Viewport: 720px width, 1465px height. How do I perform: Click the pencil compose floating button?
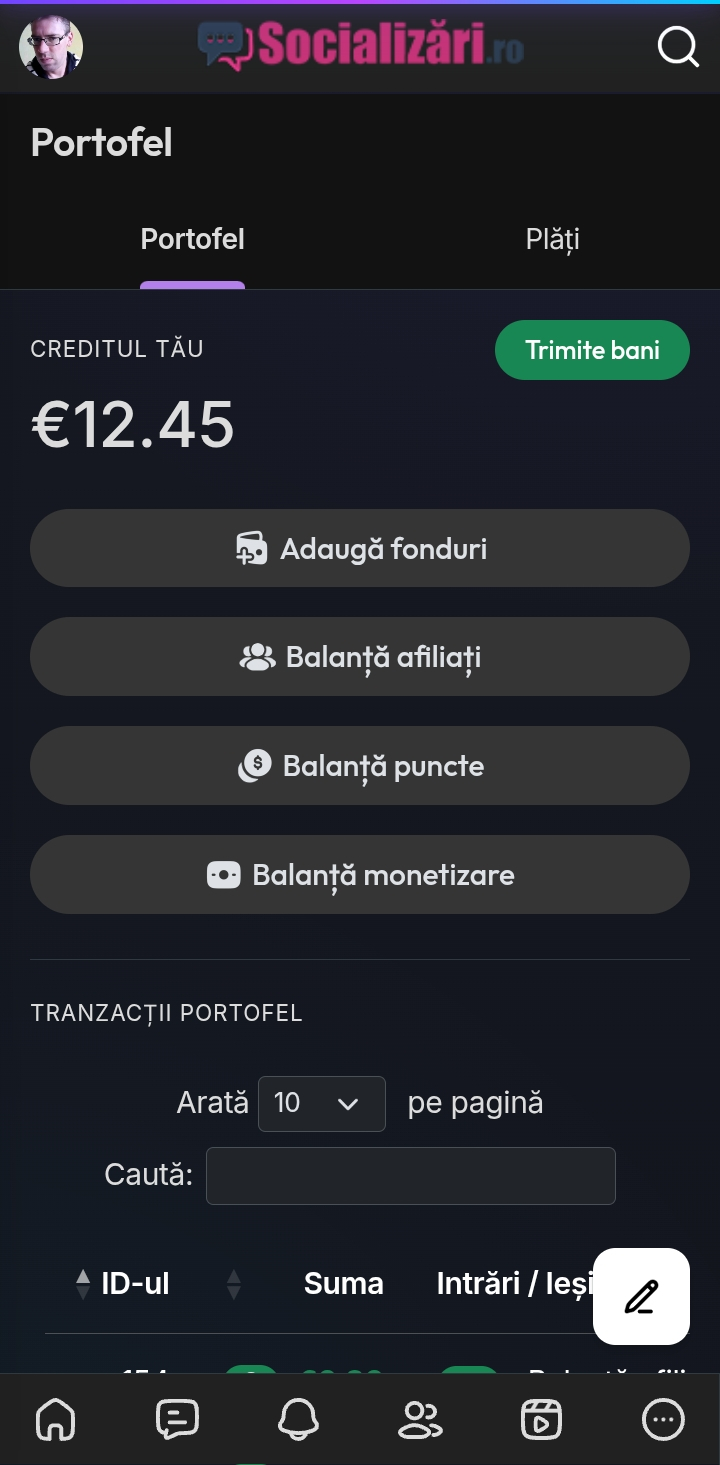pos(641,1296)
